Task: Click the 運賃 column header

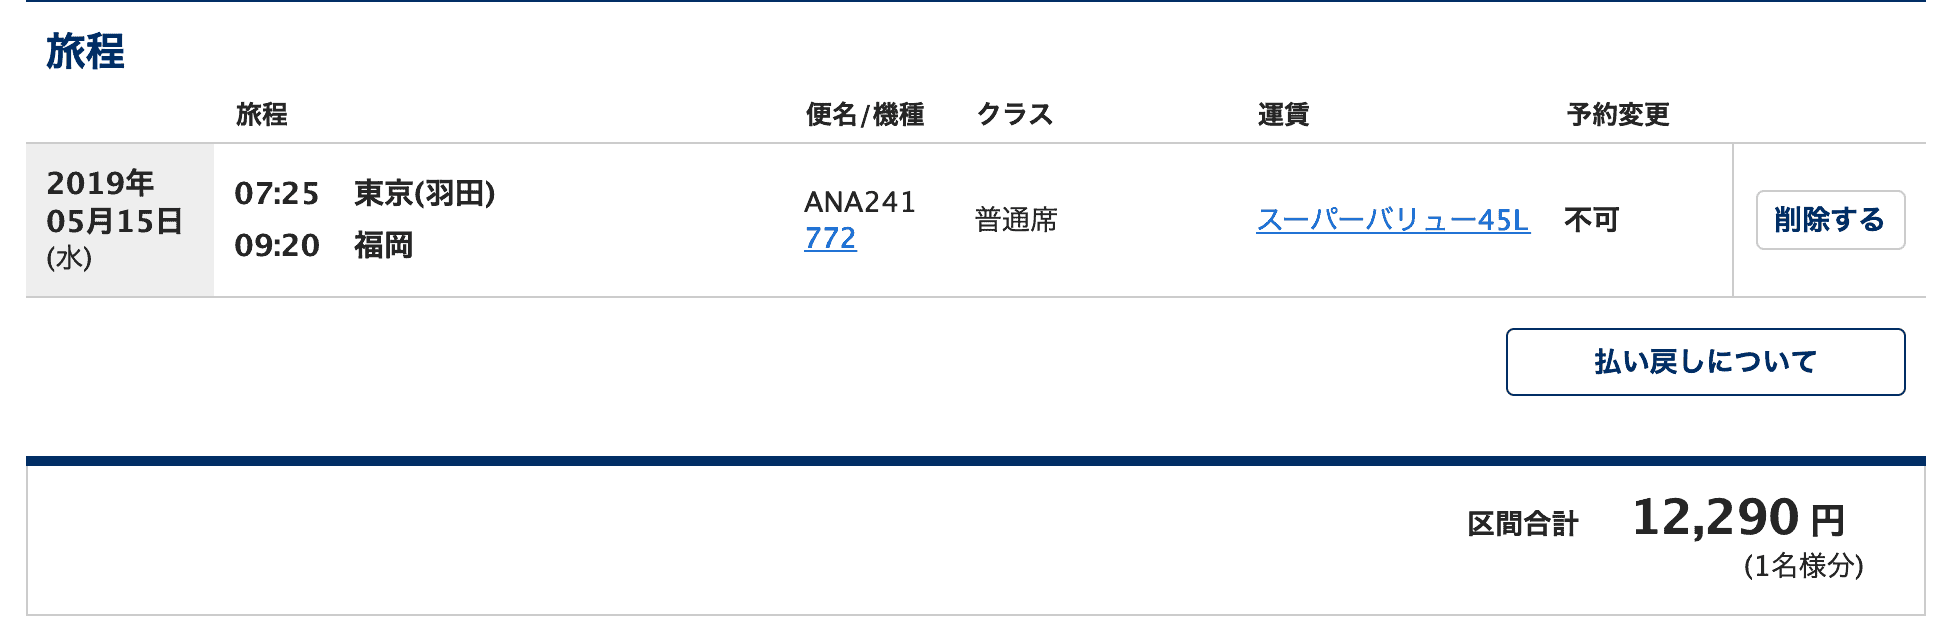Action: [1283, 114]
